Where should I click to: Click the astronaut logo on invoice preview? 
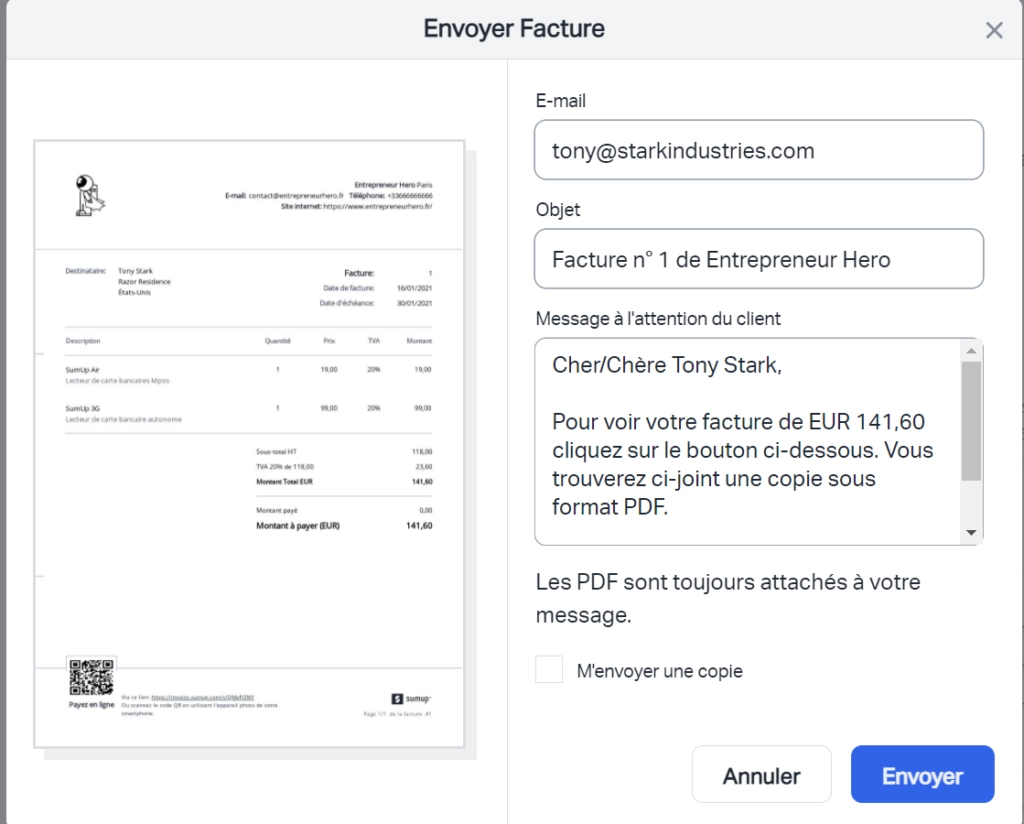[89, 195]
